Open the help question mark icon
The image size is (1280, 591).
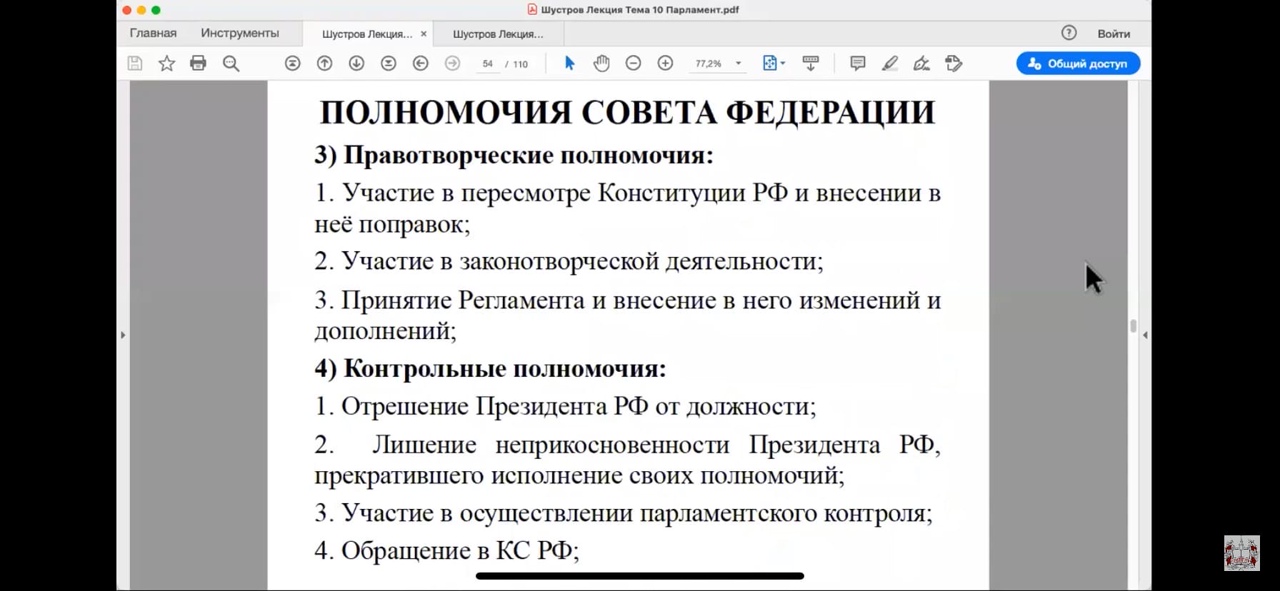(1069, 33)
